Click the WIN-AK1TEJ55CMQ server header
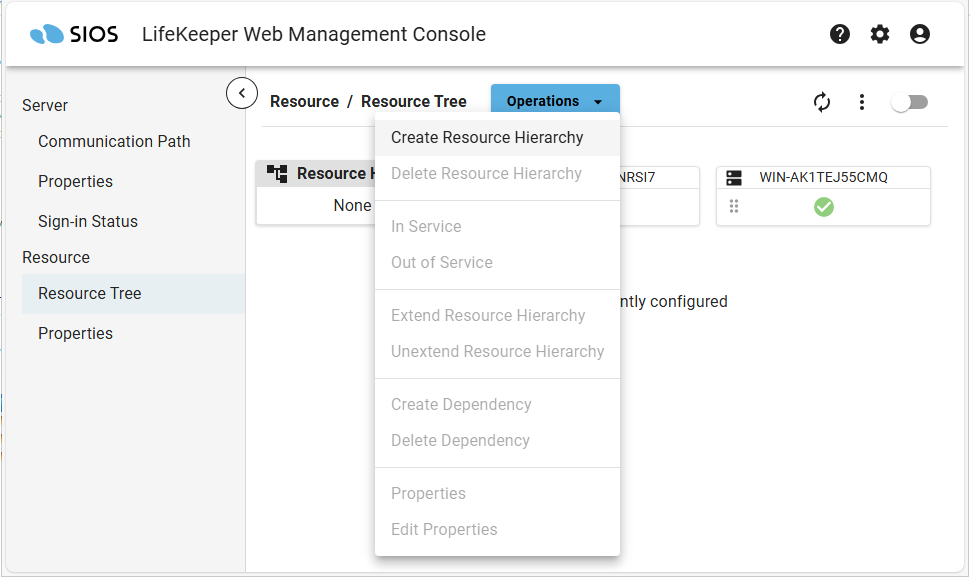This screenshot has width=971, height=580. coord(823,178)
